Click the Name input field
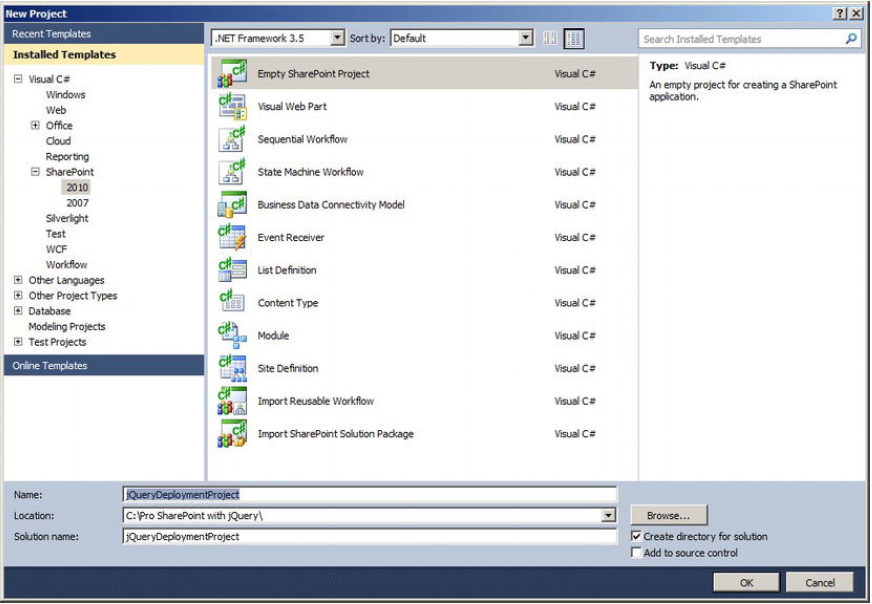Viewport: 872px width, 604px height. click(x=369, y=494)
